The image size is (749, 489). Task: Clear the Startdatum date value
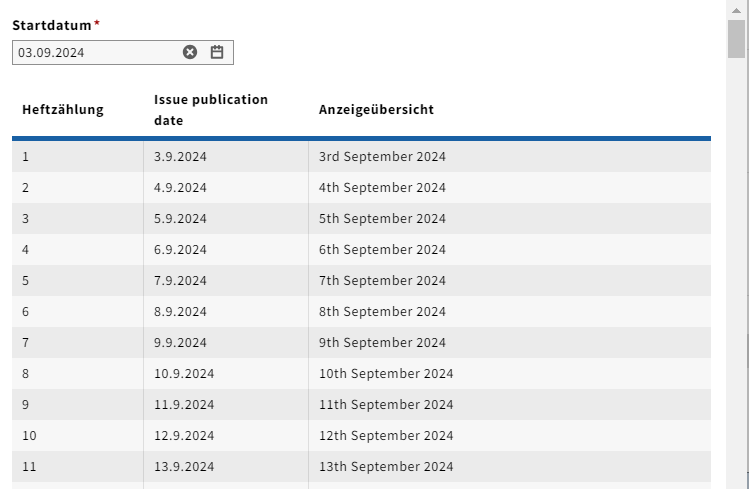coord(190,52)
